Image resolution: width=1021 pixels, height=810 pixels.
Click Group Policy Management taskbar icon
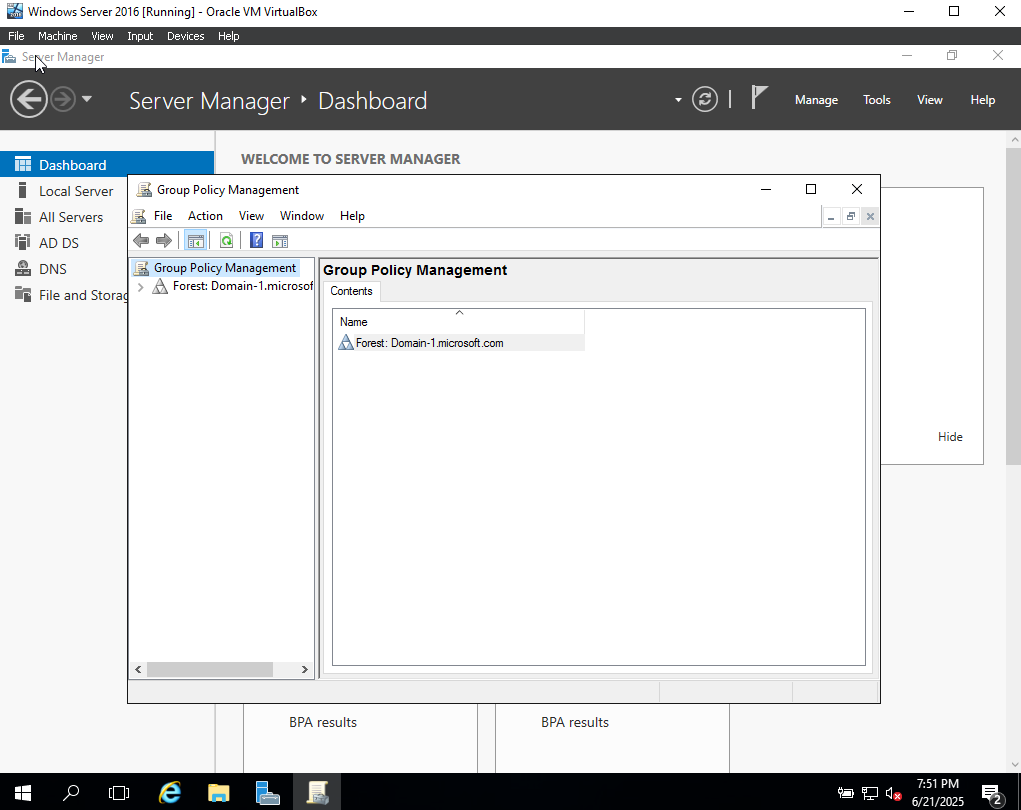(317, 792)
